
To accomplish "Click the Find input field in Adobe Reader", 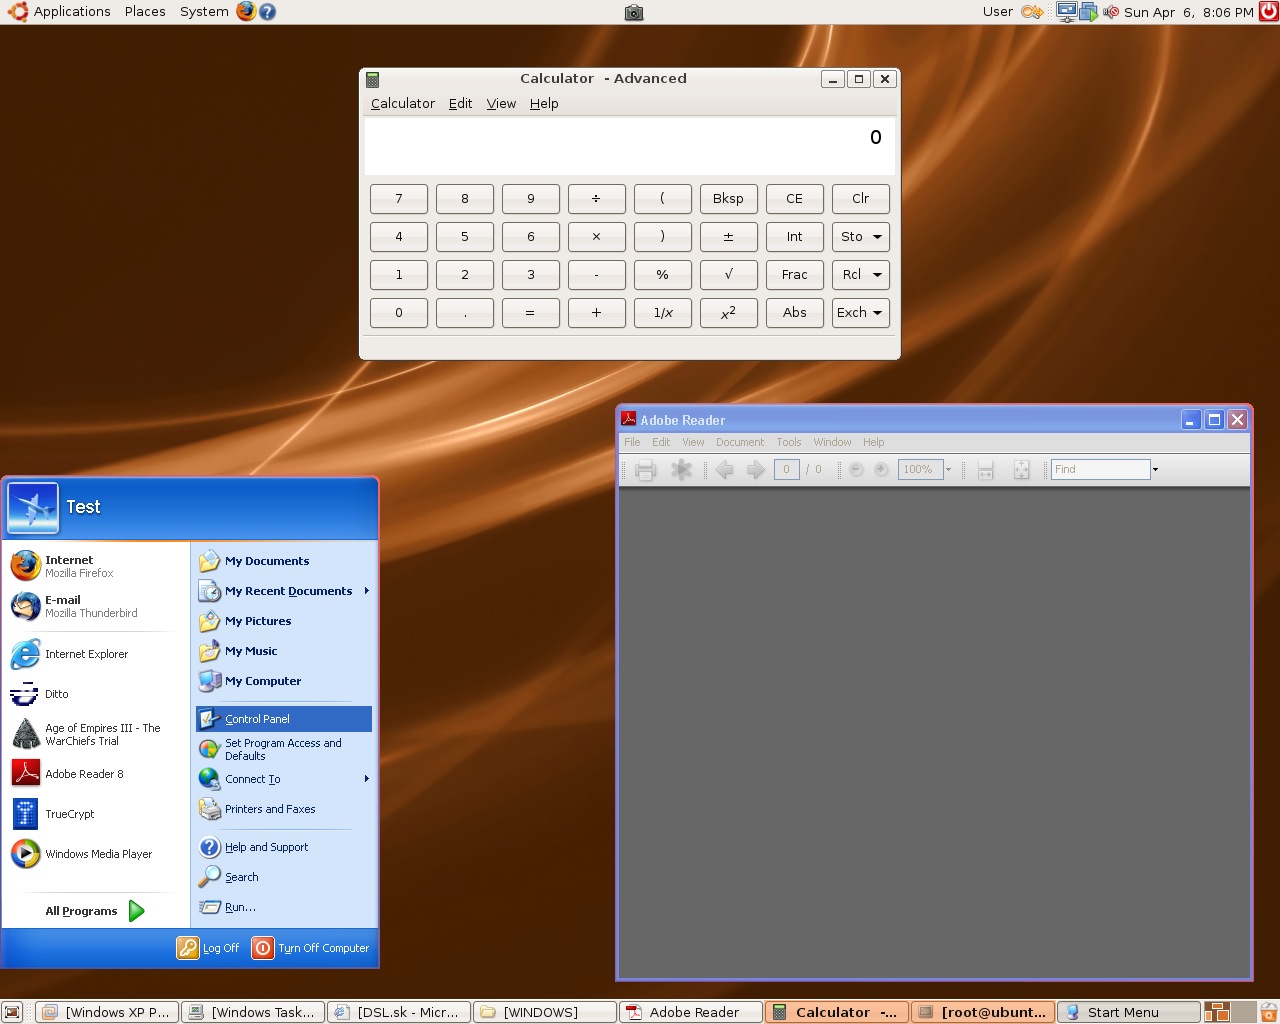I will [1100, 469].
